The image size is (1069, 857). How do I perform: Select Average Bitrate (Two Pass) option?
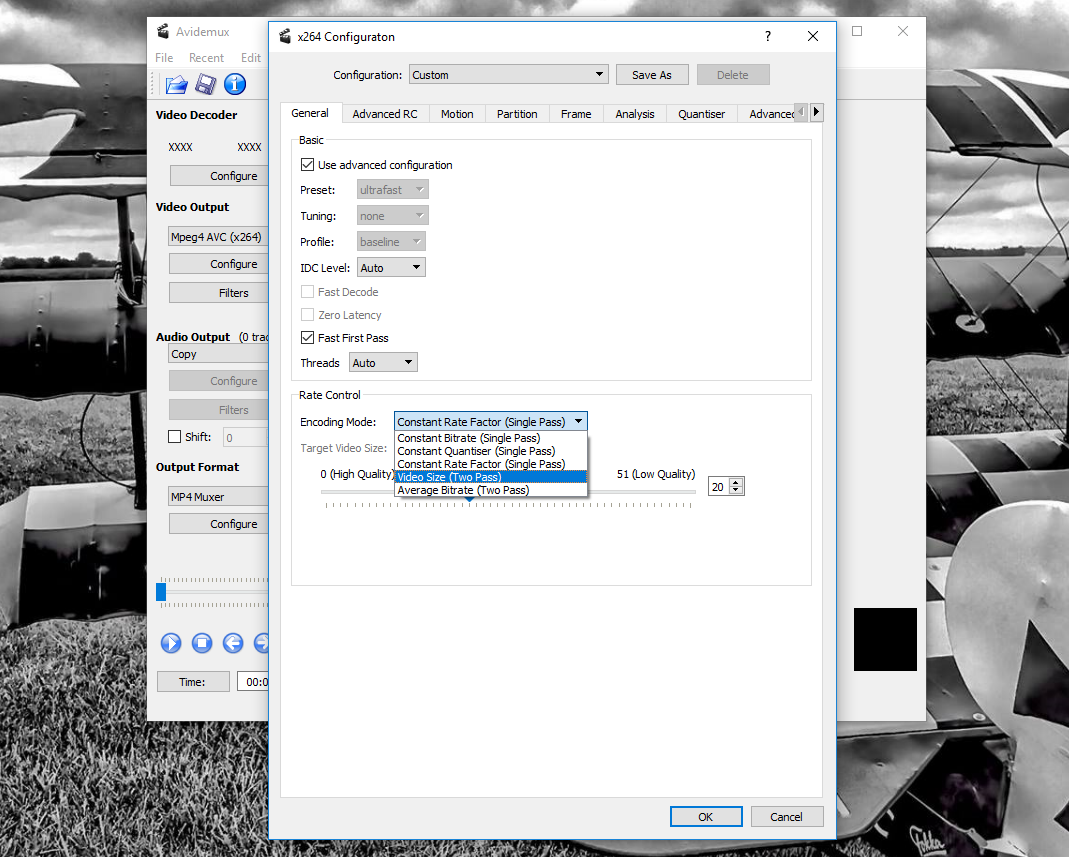tap(491, 490)
